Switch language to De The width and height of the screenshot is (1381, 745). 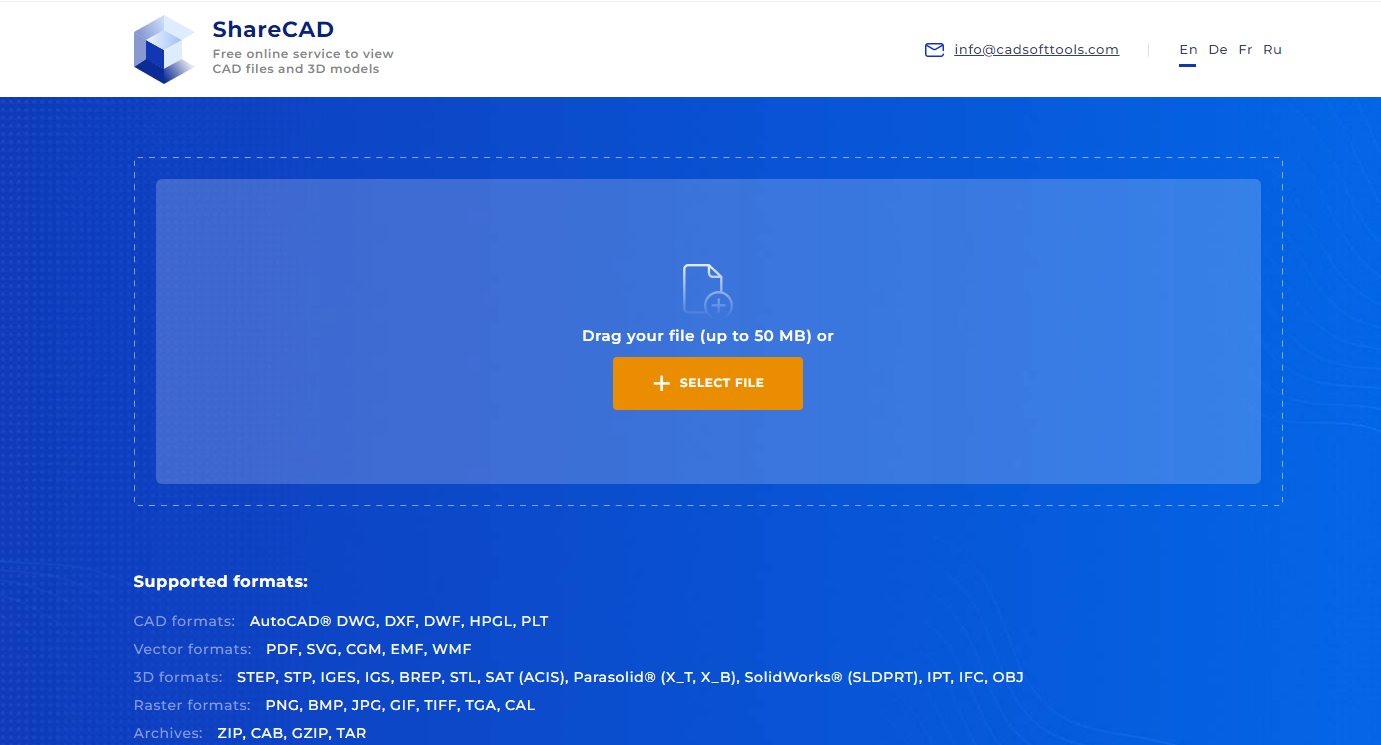1218,49
